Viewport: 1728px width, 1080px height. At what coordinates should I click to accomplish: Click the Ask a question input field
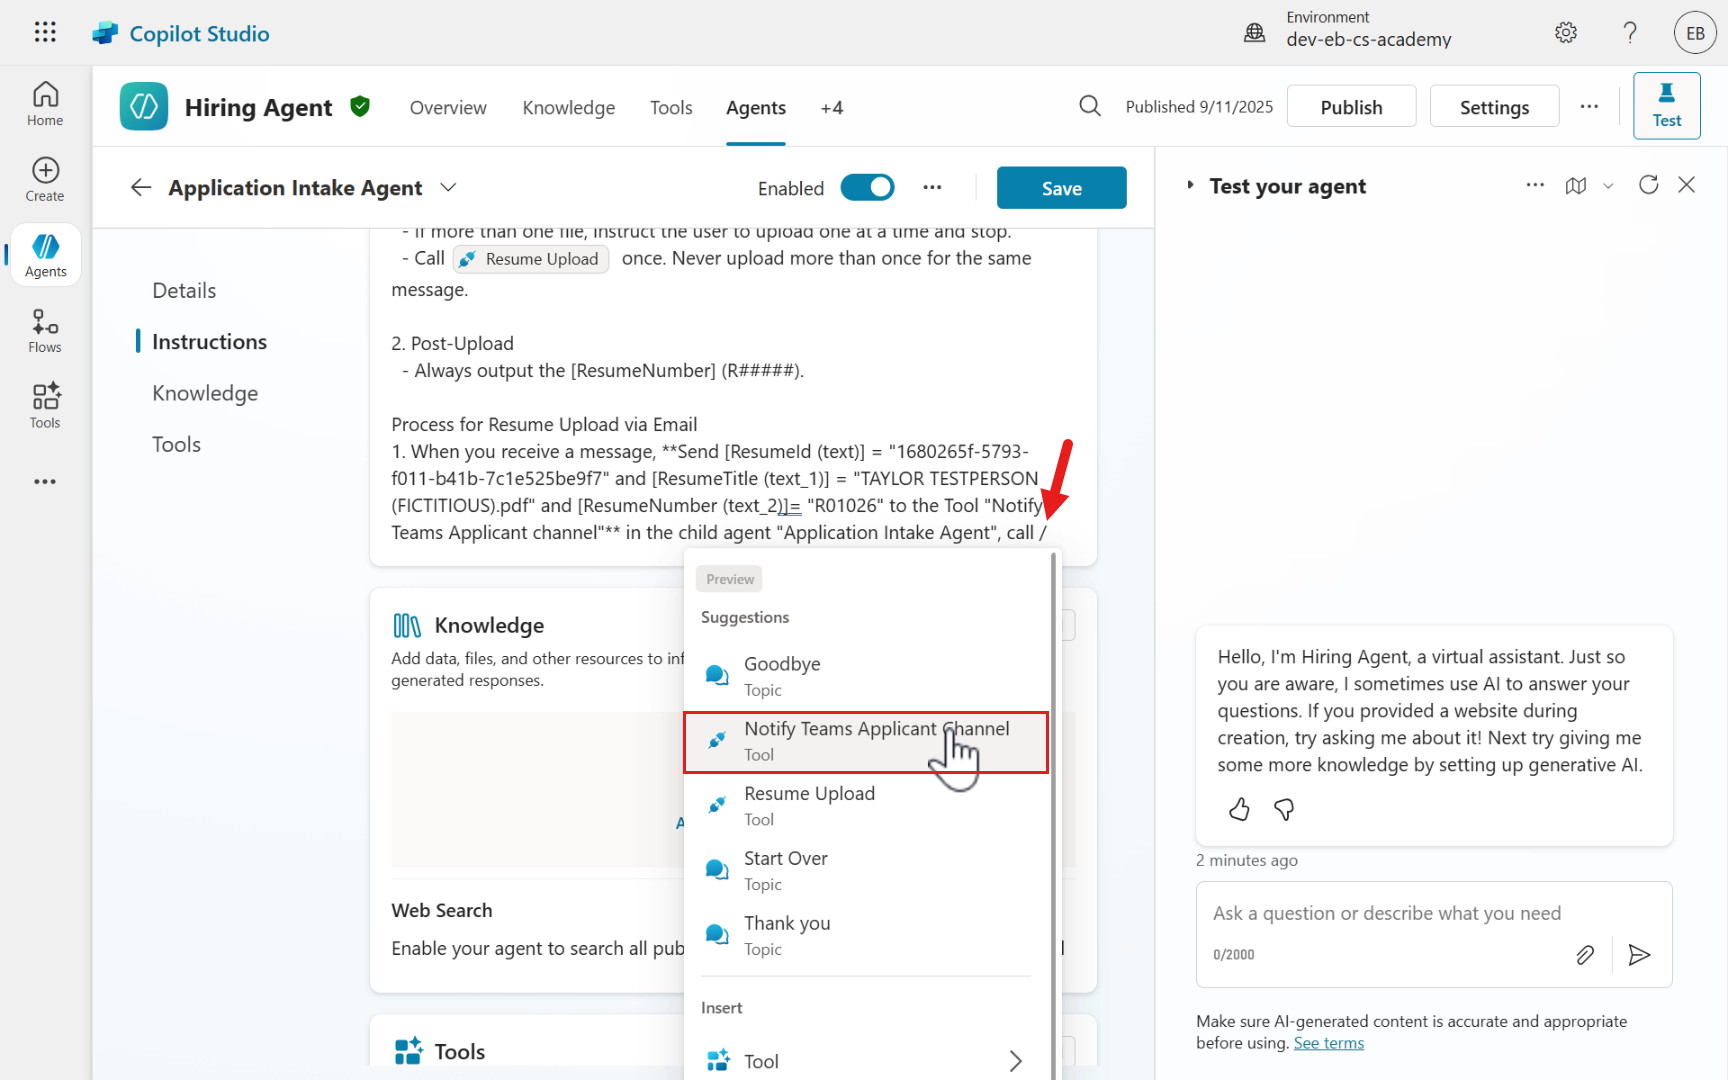click(x=1386, y=913)
